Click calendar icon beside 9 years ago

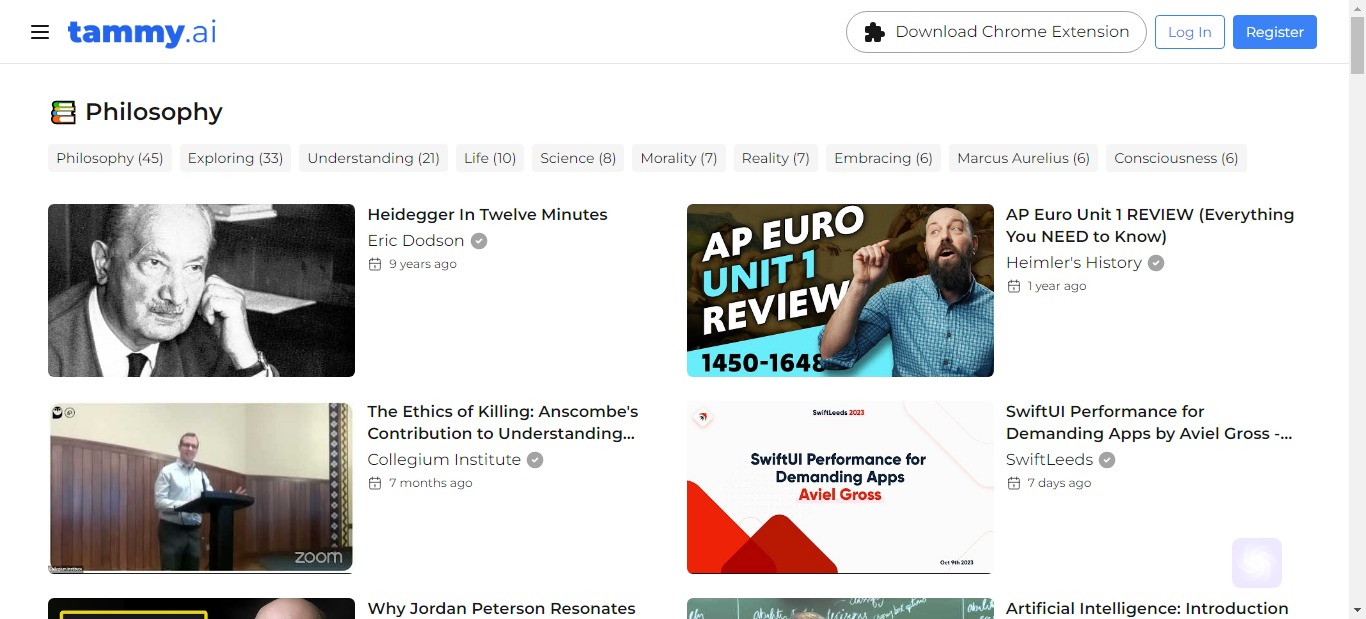375,264
